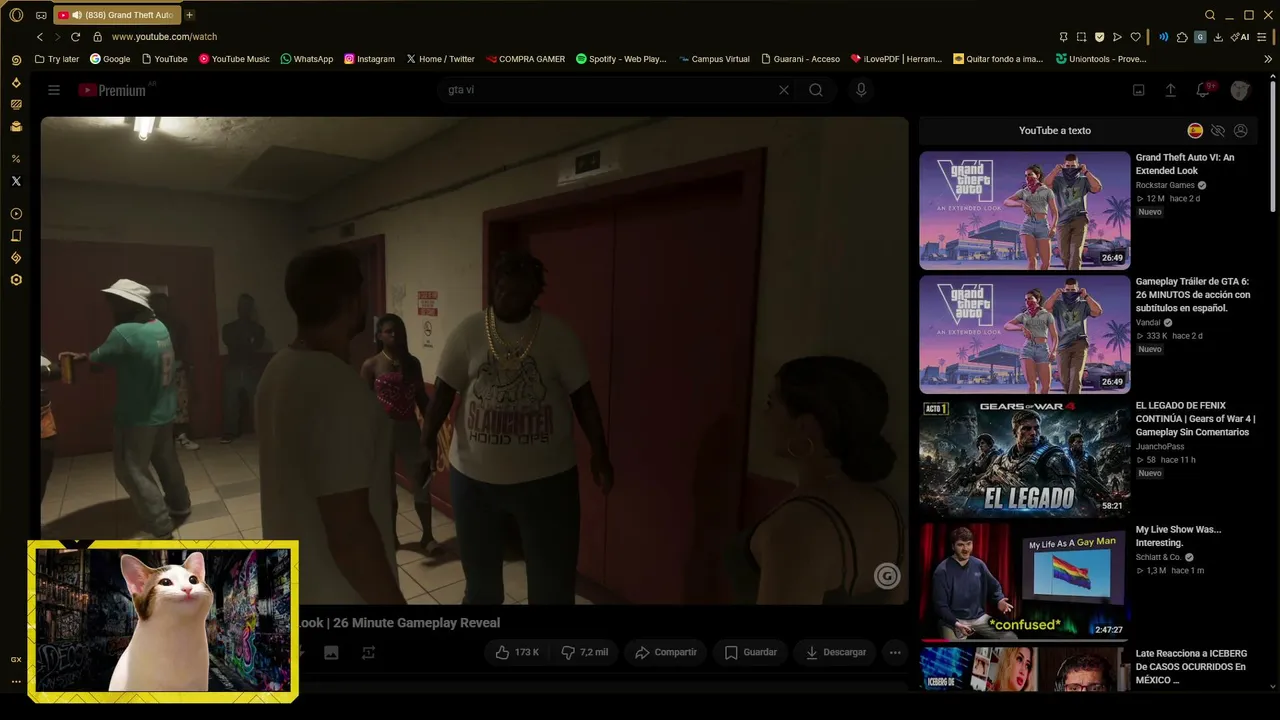Screen dimensions: 1280x720
Task: Open the account icon in YouTube a texto panel
Action: pyautogui.click(x=1241, y=131)
